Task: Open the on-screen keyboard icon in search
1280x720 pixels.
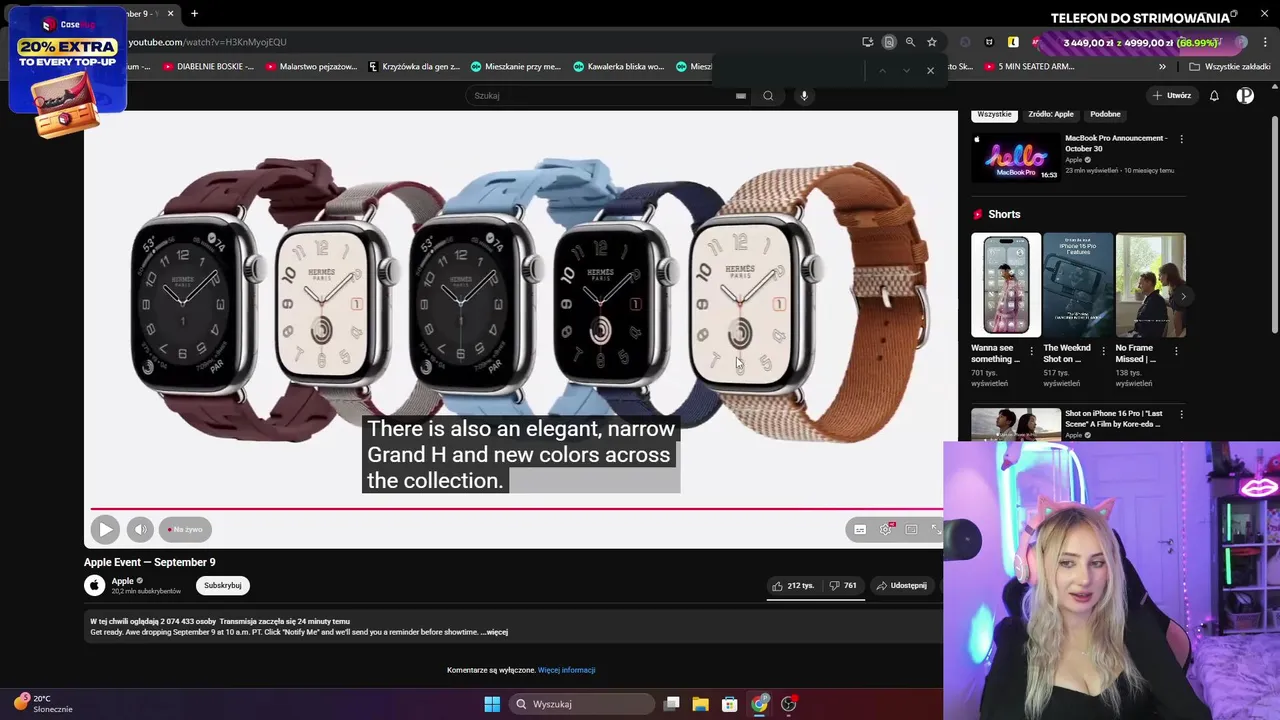Action: point(741,96)
